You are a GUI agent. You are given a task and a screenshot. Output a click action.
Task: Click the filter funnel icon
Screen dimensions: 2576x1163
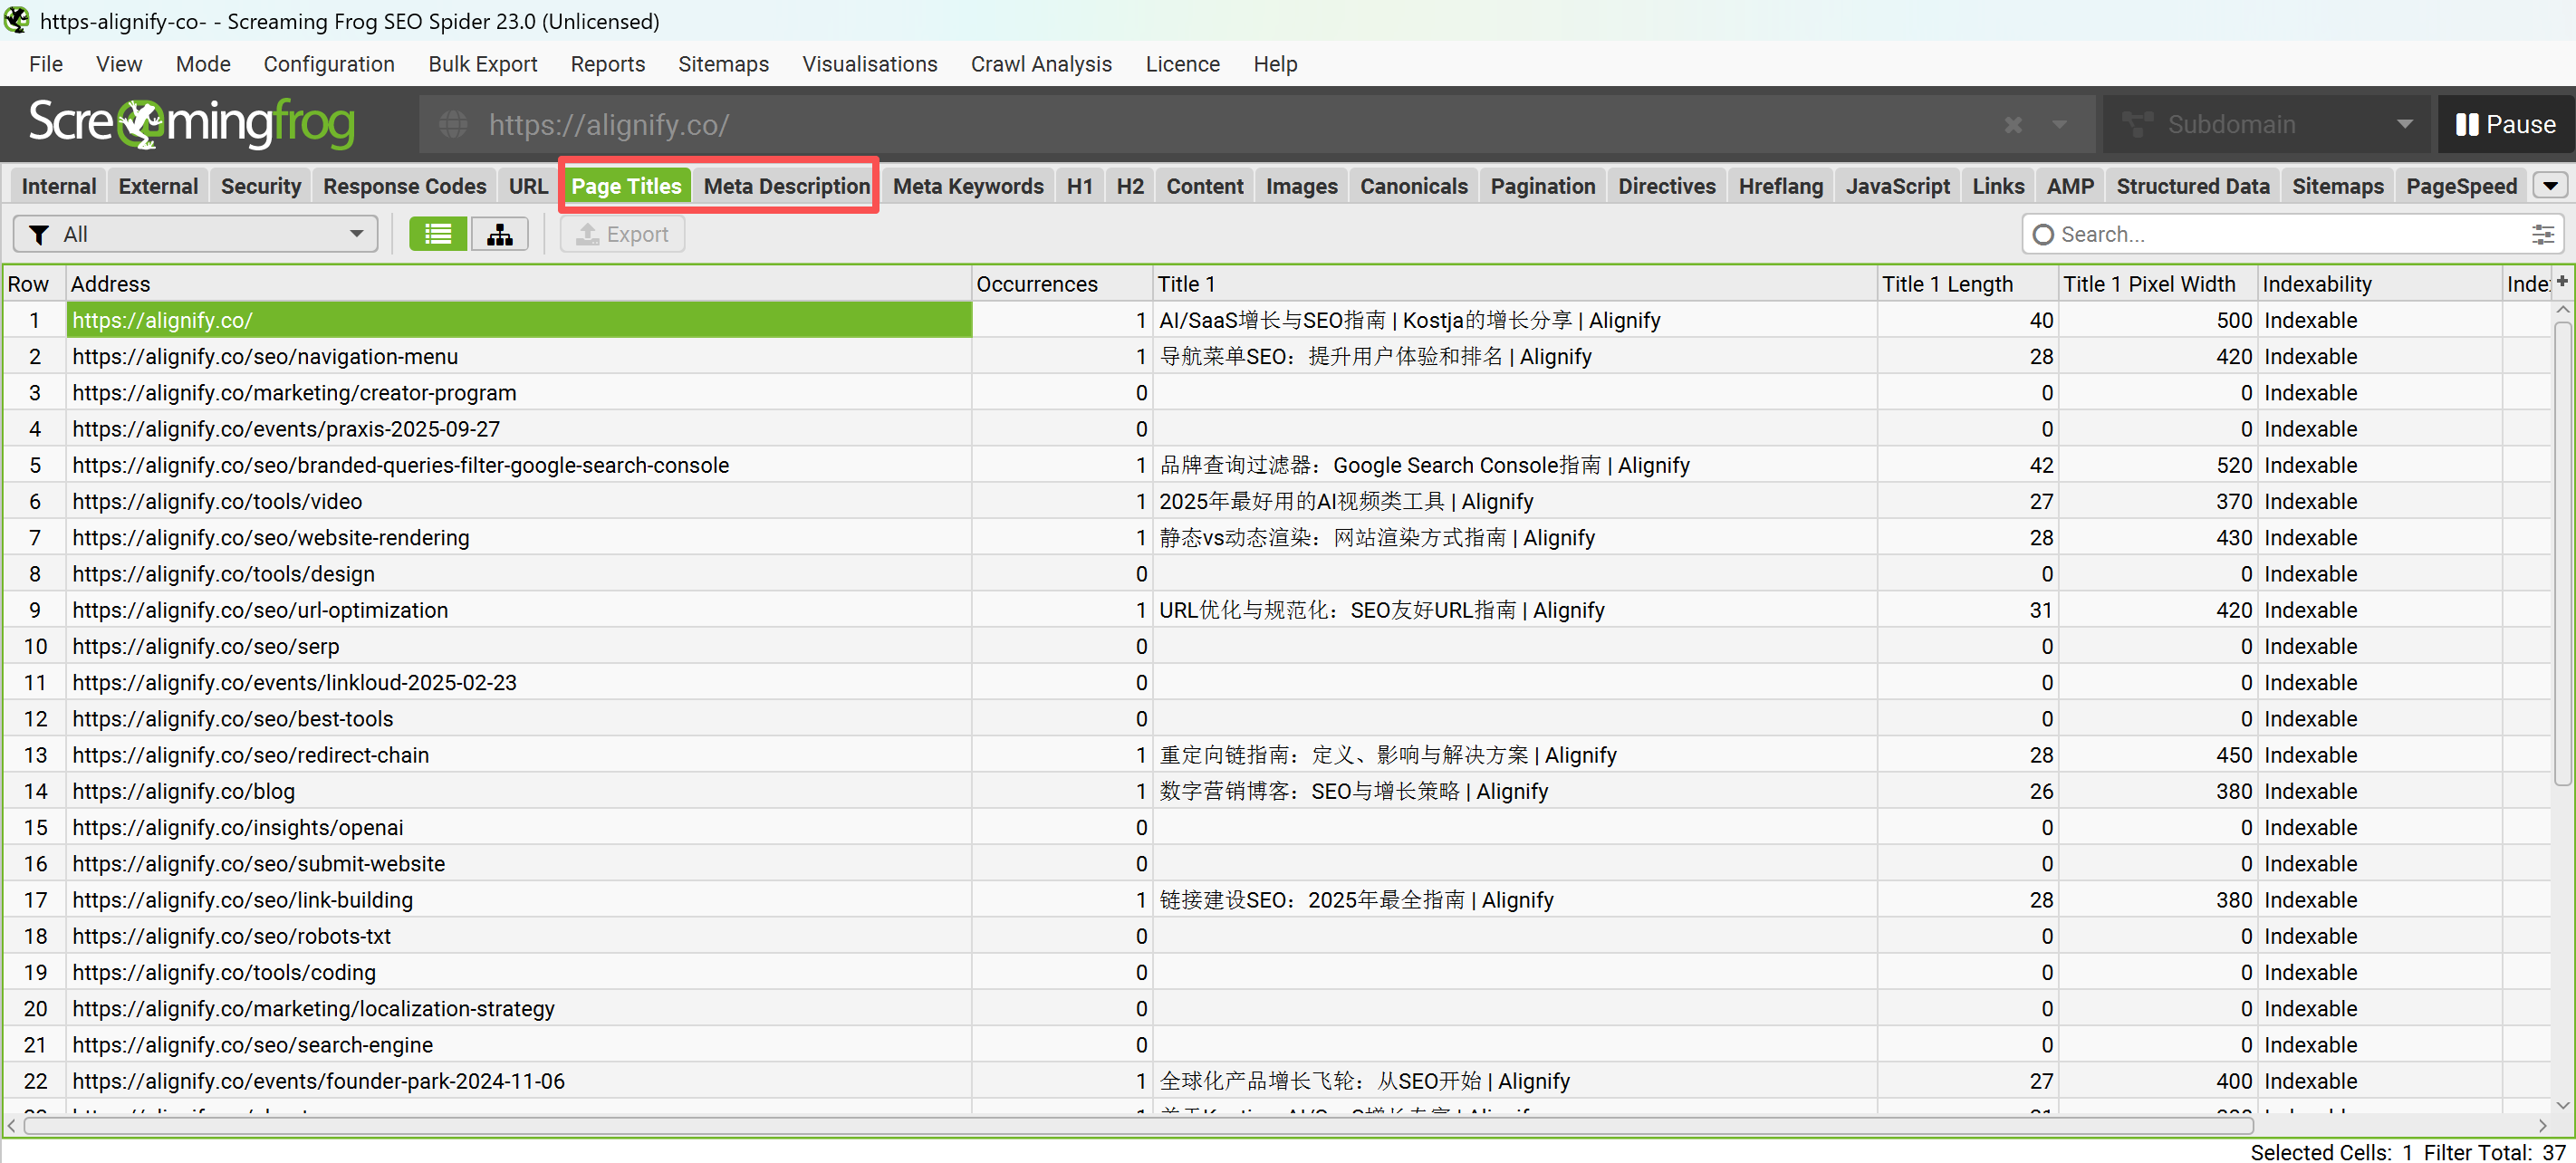point(39,234)
